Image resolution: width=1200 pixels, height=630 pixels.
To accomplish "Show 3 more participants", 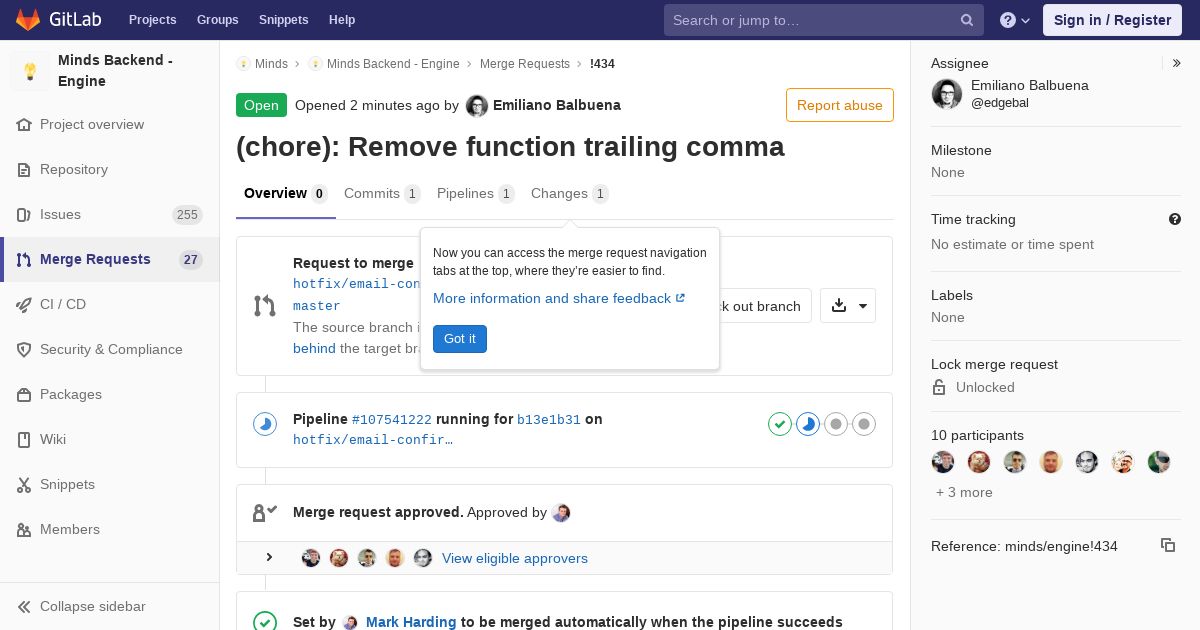I will pyautogui.click(x=964, y=492).
